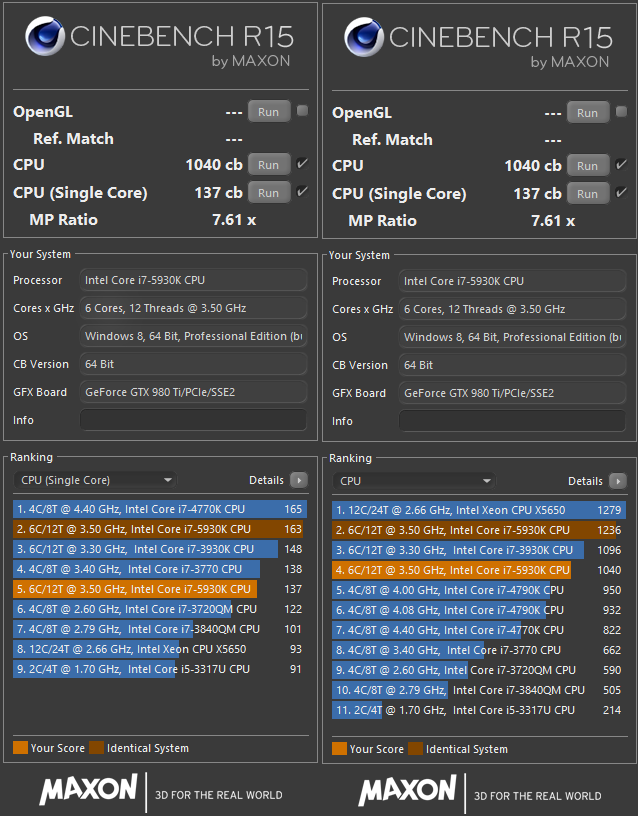Toggle CPU Single Core checkbox in left window
Screen dimensions: 638x816
pyautogui.click(x=302, y=192)
